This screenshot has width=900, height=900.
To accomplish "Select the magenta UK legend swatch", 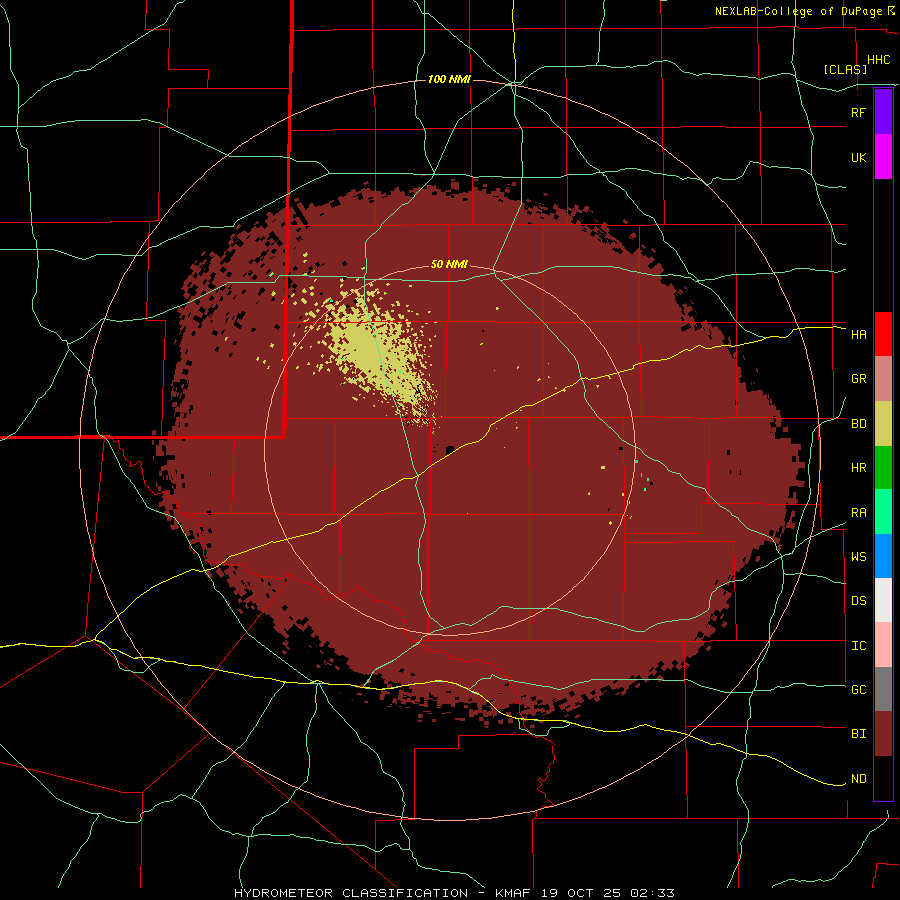I will pyautogui.click(x=883, y=157).
